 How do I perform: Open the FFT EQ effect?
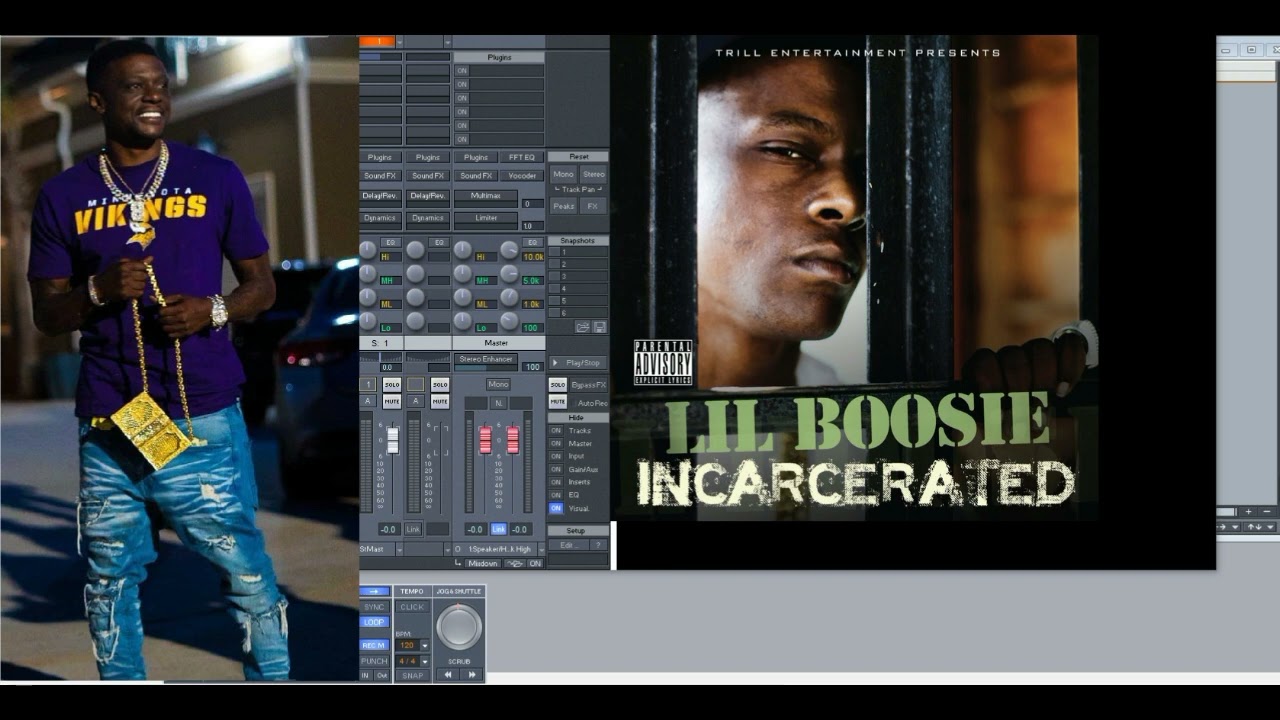point(521,157)
